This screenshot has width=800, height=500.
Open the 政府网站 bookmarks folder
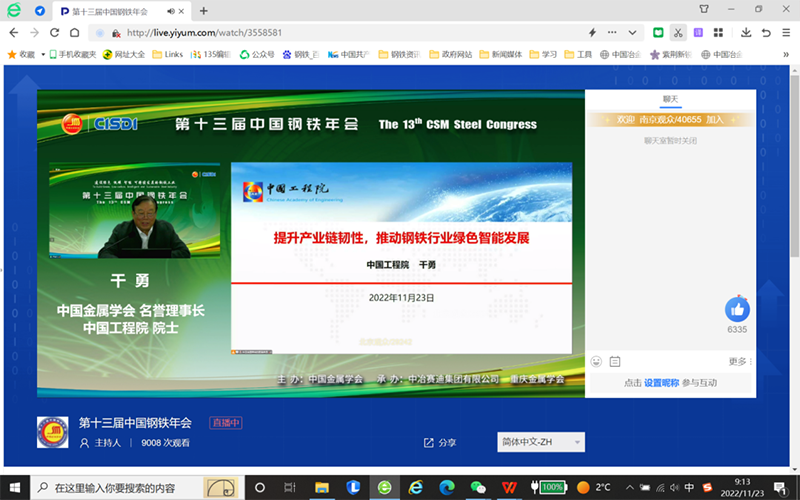450,54
